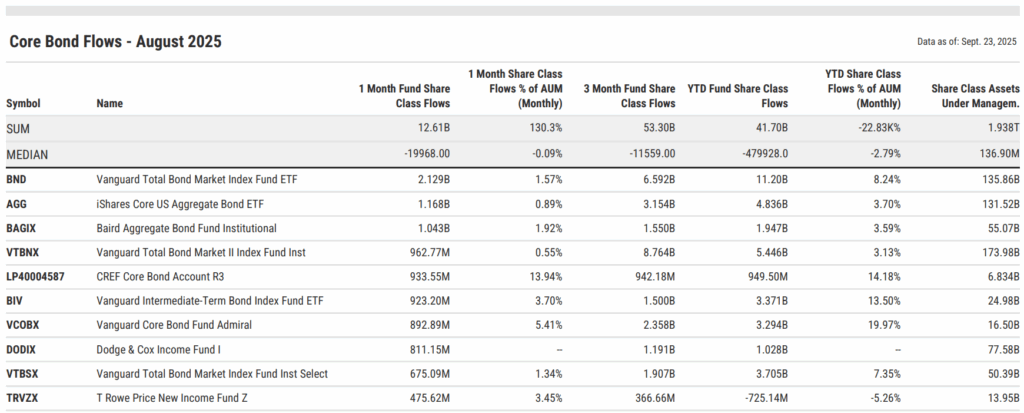Click AGG's 1 month flow 1.168B

click(x=433, y=204)
